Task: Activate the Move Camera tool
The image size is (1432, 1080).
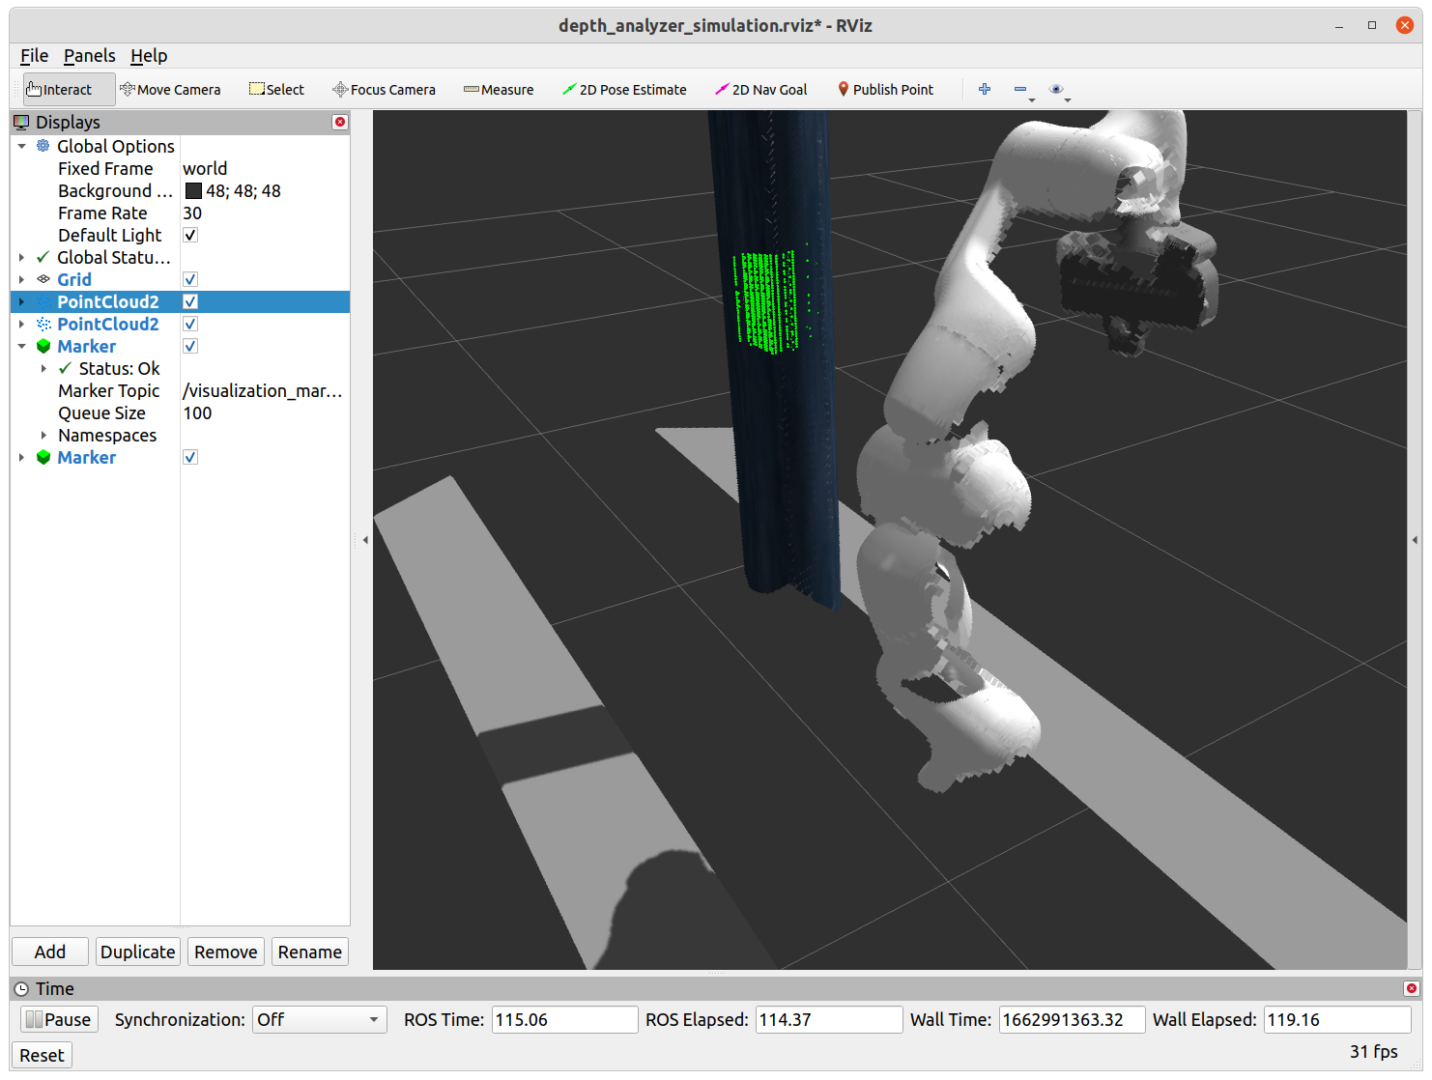Action: point(170,89)
